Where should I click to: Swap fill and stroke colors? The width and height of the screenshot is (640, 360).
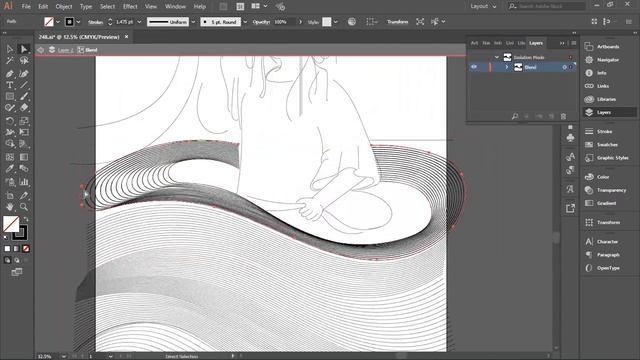(26, 220)
